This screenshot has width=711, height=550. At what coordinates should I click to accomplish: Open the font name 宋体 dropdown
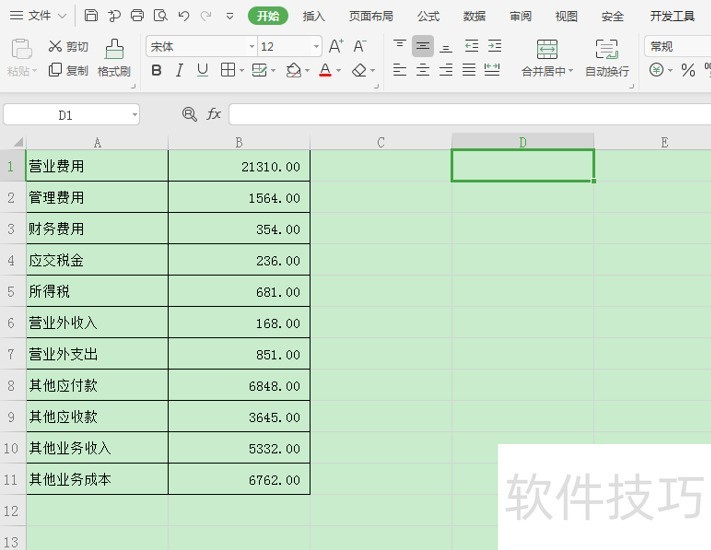252,46
